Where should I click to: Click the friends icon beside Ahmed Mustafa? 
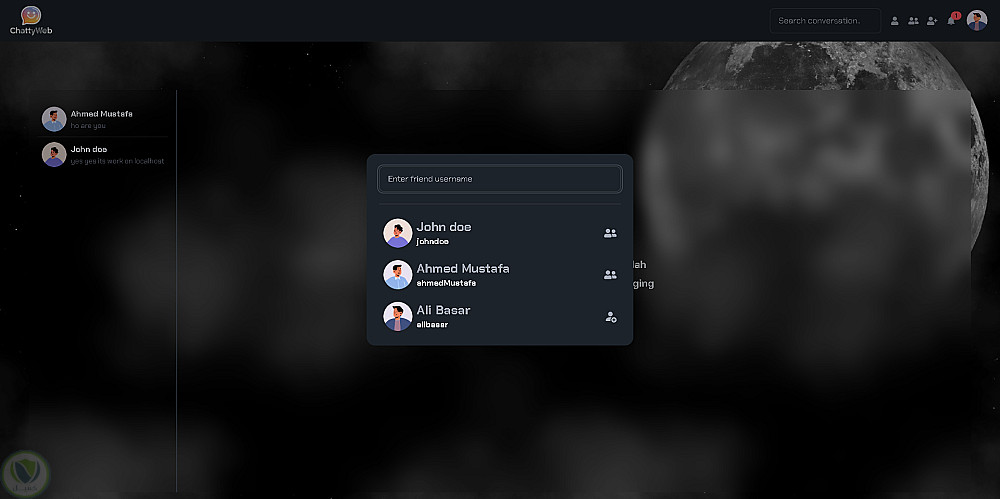pos(610,275)
